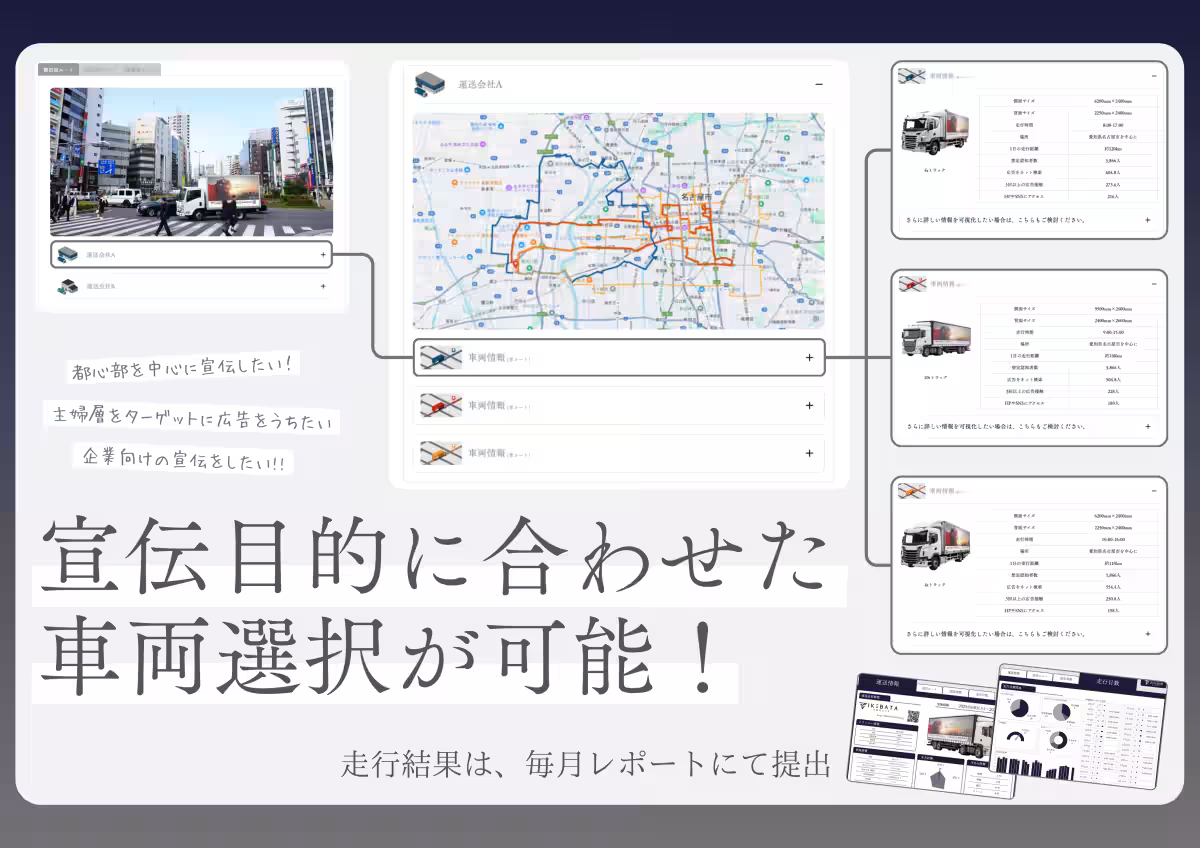
Task: Click warehouse icon in left panel's first row
Action: tap(68, 255)
